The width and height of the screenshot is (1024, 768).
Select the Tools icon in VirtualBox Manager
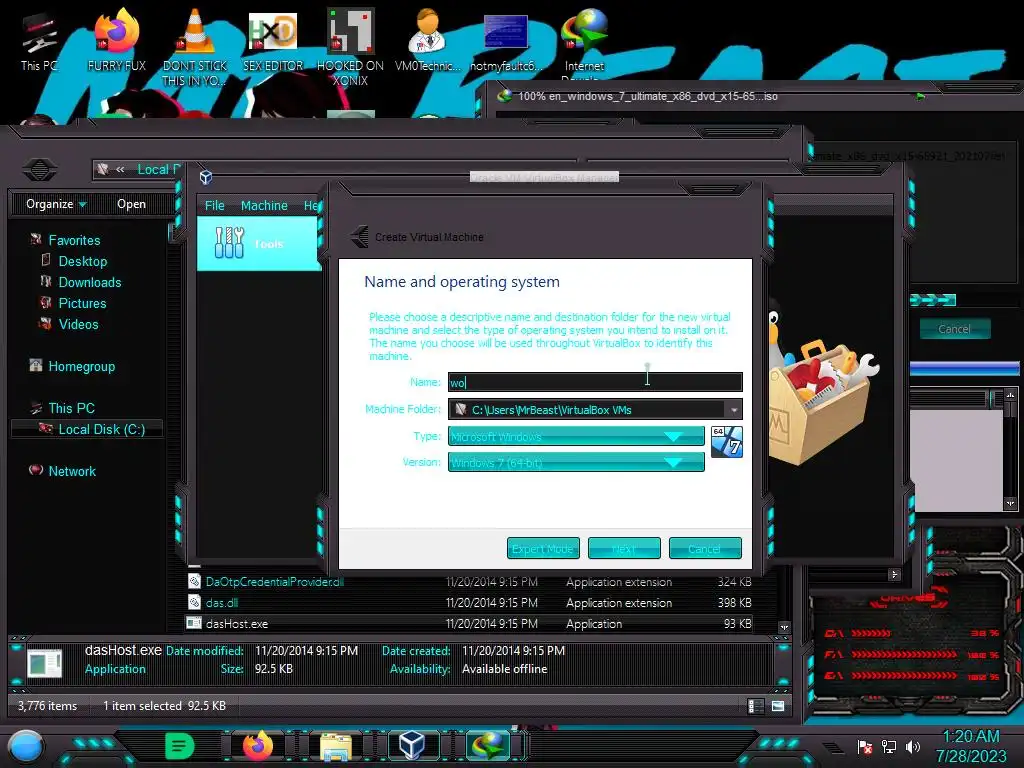[x=229, y=243]
